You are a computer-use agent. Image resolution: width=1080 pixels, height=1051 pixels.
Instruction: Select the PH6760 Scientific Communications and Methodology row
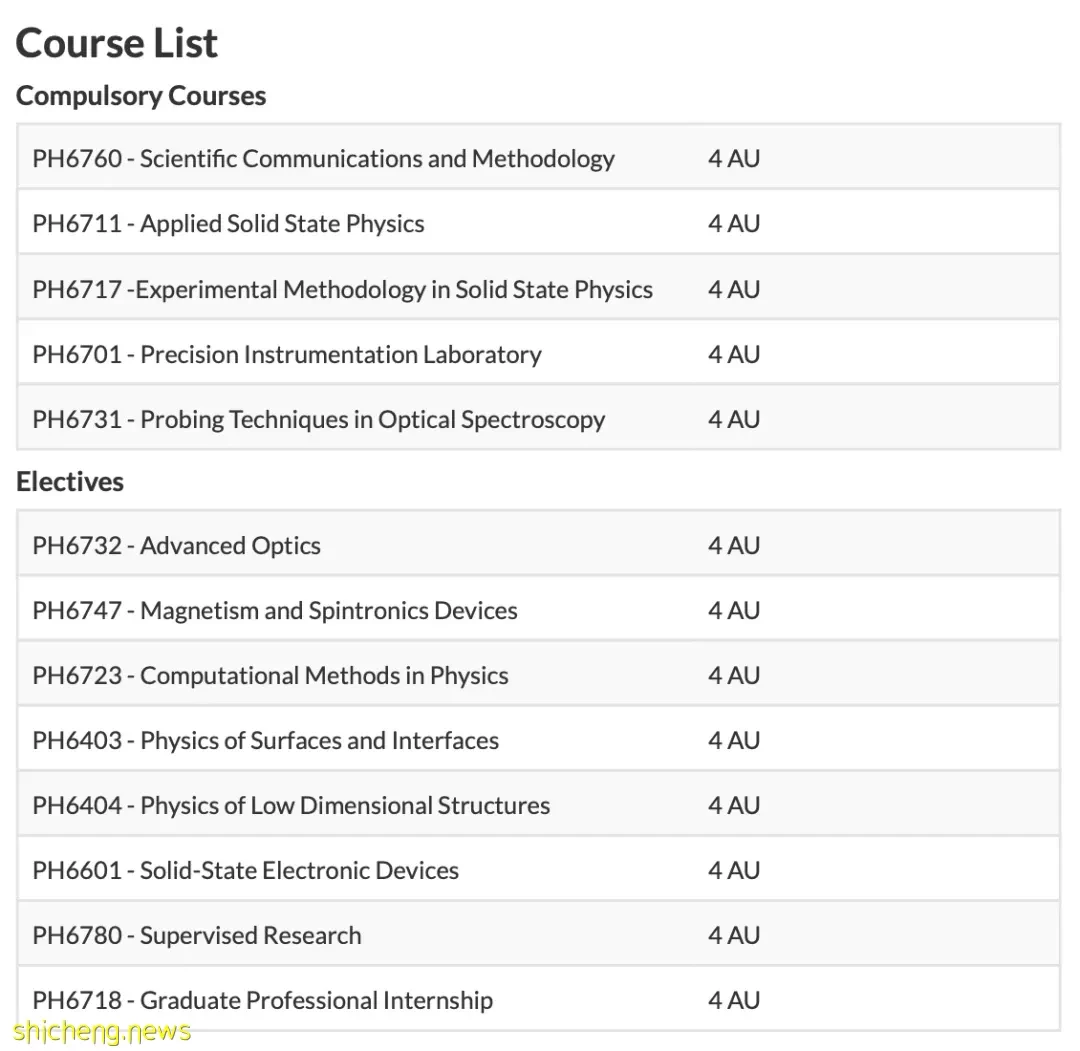click(x=539, y=158)
